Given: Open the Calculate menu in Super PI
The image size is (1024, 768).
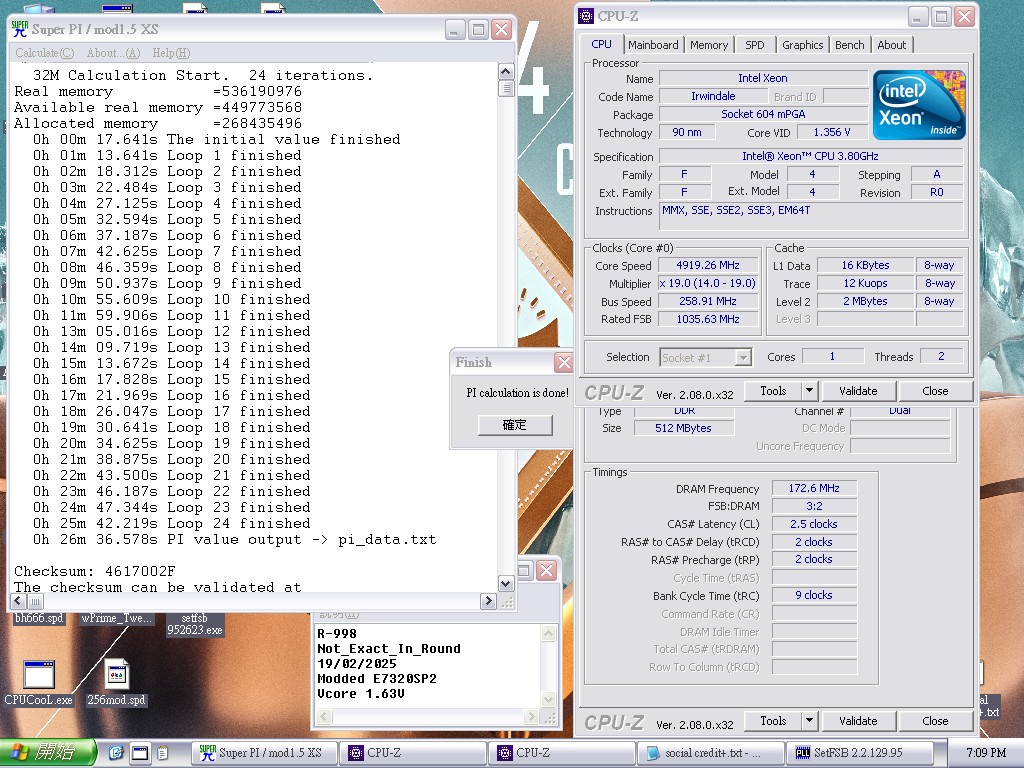Looking at the screenshot, I should tap(44, 53).
